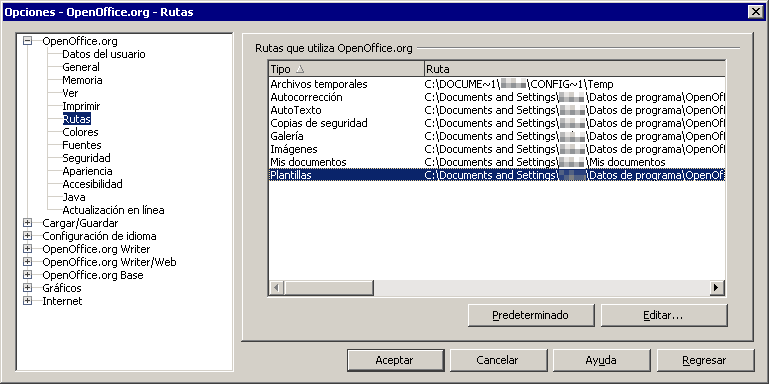Screen dimensions: 769x384
Task: Select Datos del usuario in tree
Action: click(103, 54)
